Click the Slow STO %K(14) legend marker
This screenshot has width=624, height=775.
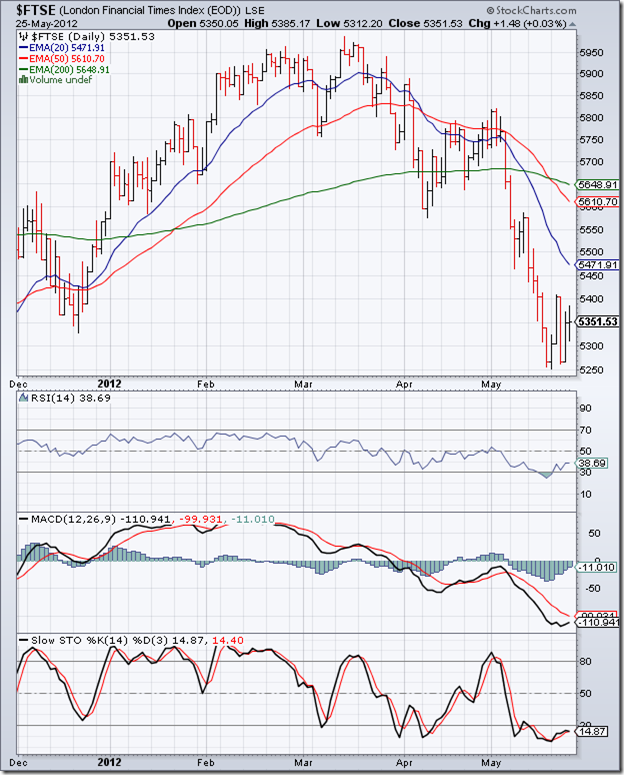point(23,640)
